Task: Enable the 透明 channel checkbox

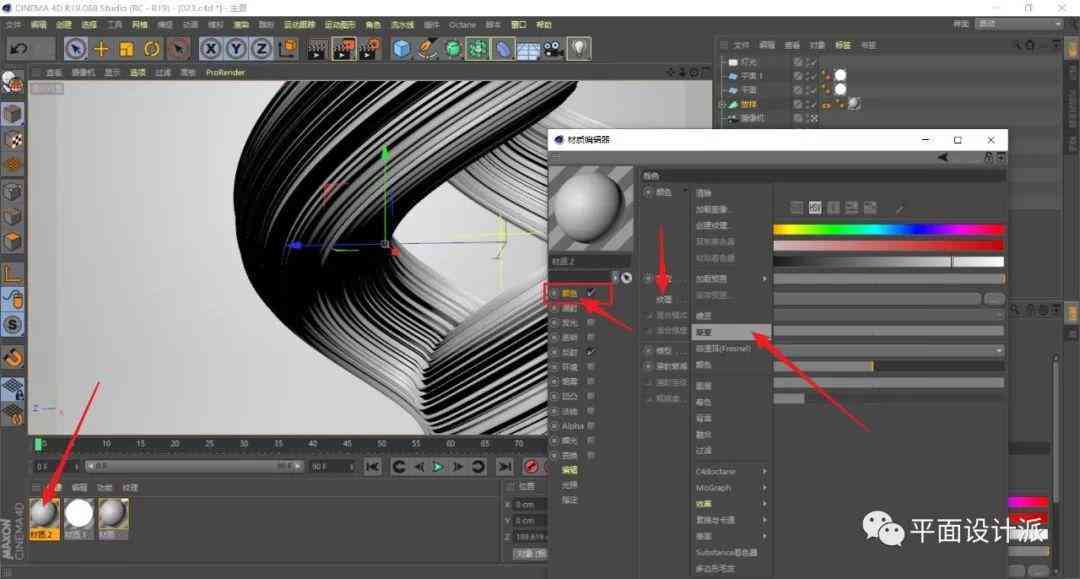Action: pyautogui.click(x=591, y=337)
